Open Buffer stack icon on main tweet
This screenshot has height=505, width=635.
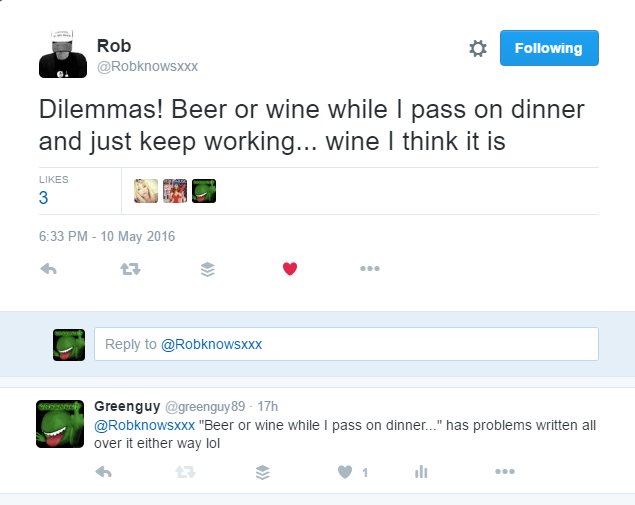click(208, 269)
